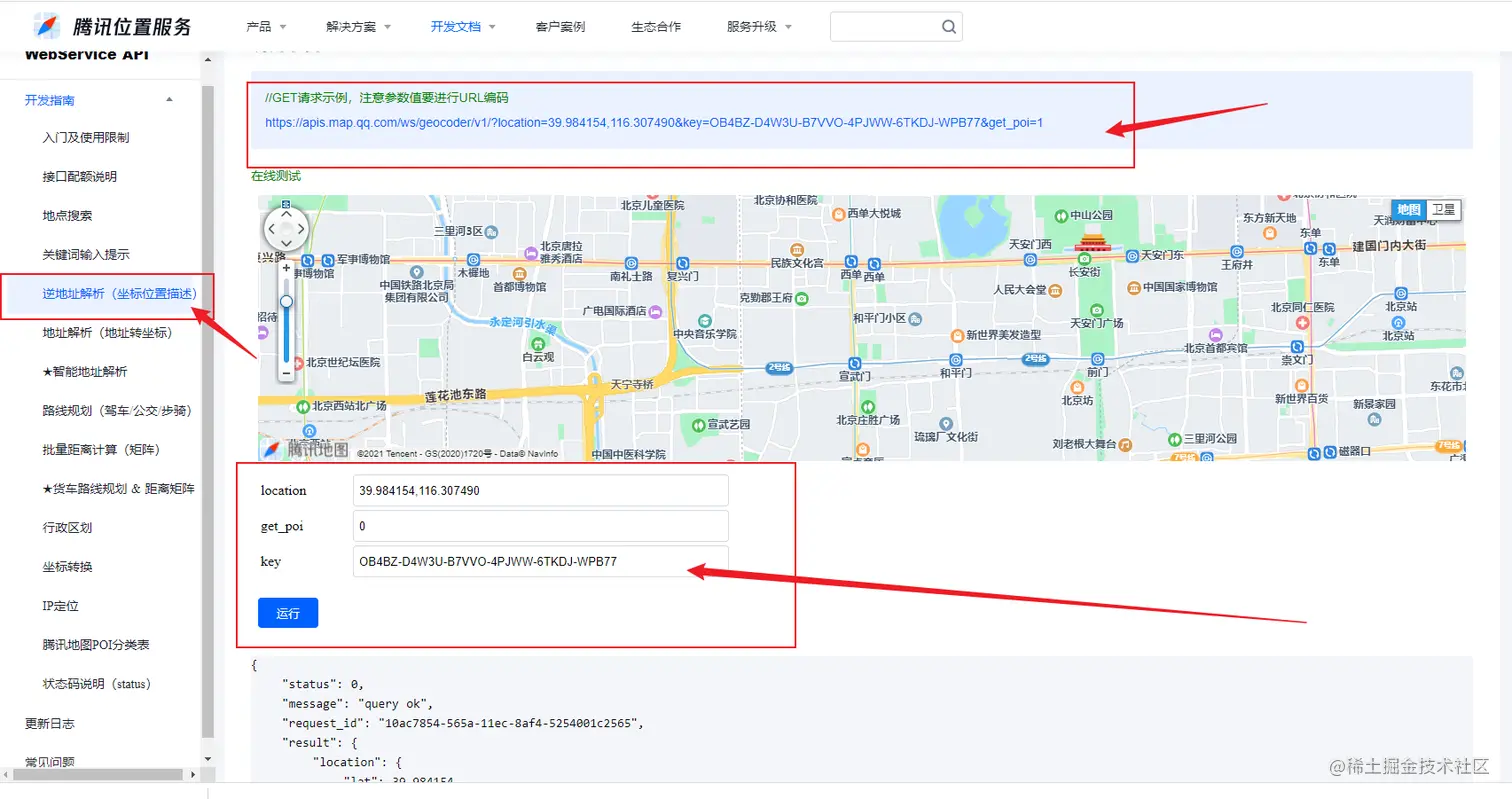The height and width of the screenshot is (799, 1512).
Task: Open 行政区划 sidebar page
Action: [68, 527]
